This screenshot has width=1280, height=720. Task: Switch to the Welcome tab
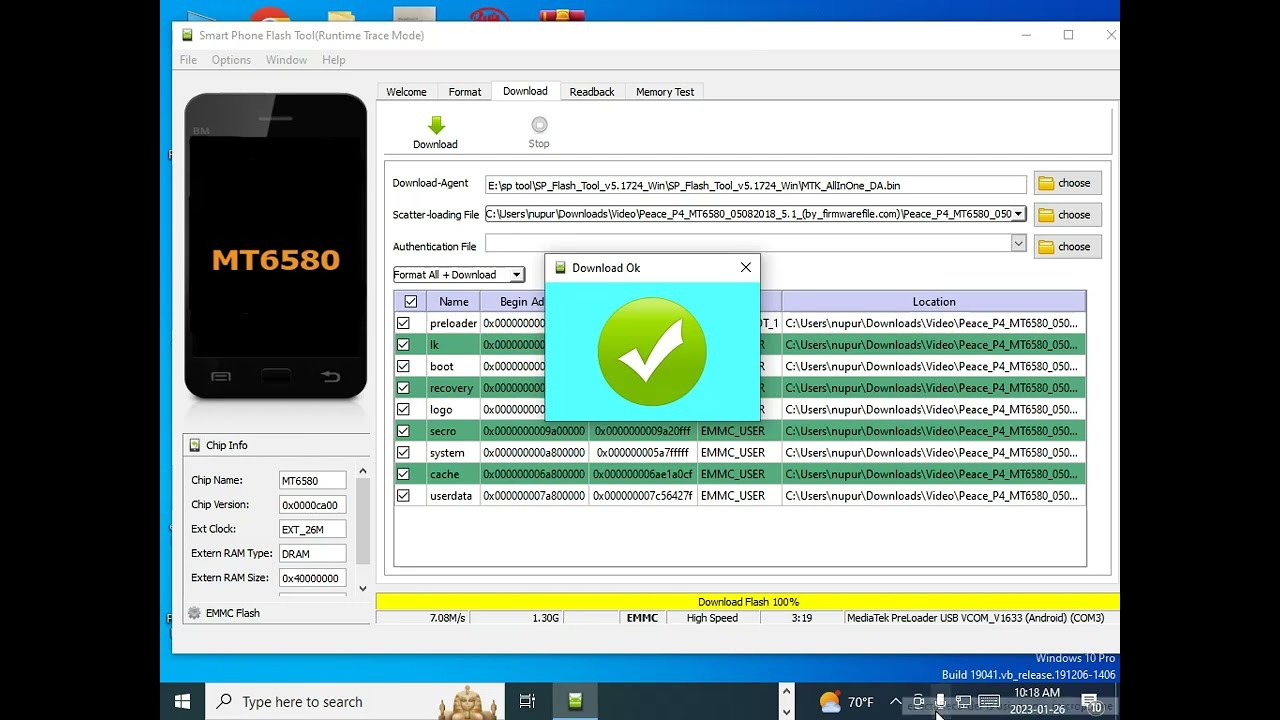406,92
